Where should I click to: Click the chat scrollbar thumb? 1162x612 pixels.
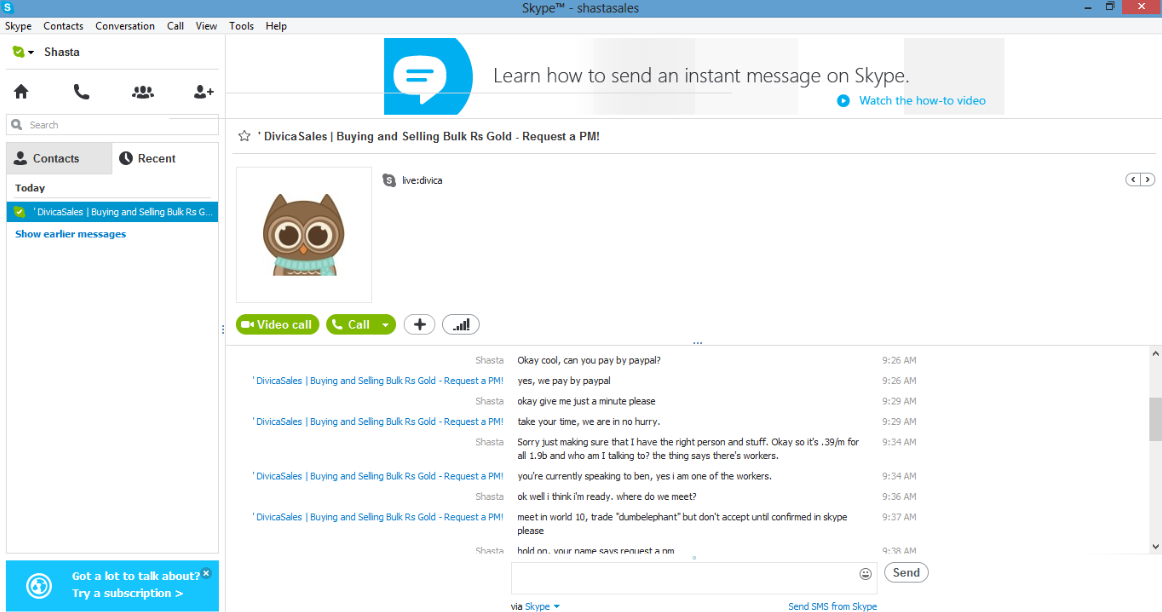1155,419
